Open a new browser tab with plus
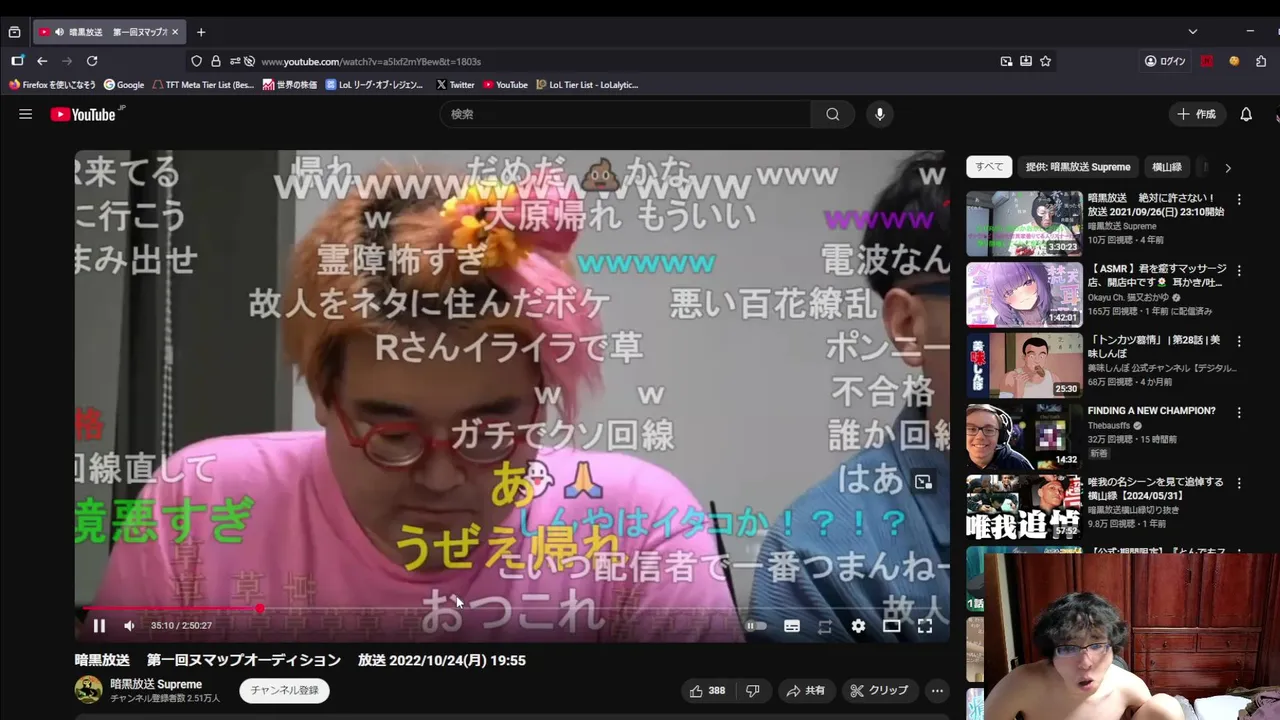1280x720 pixels. pos(201,32)
